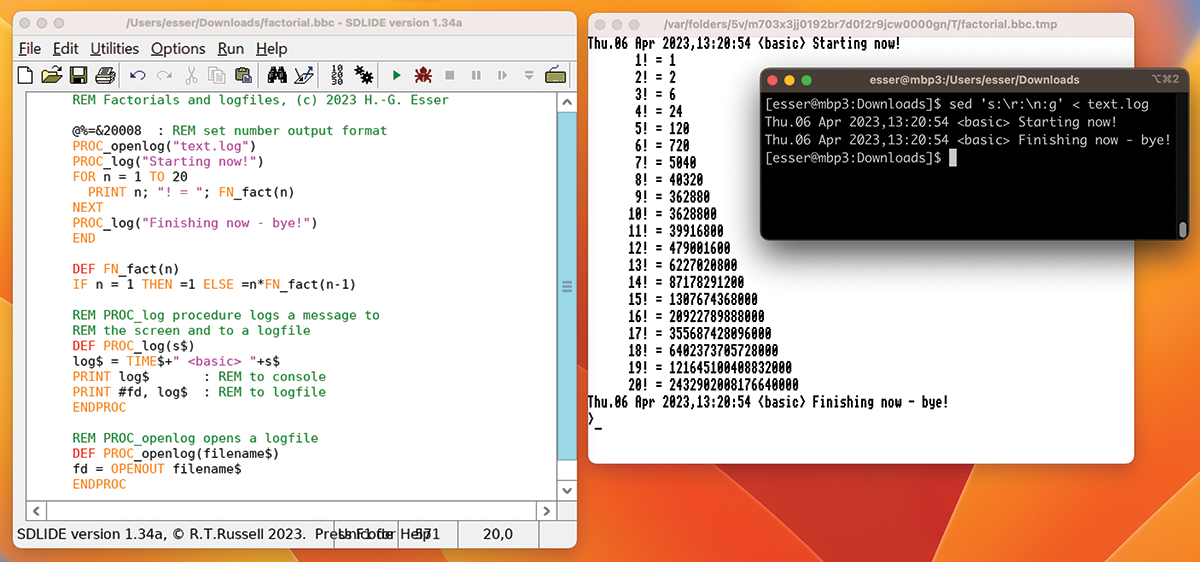Click the DEF FN_fact(n) line

(126, 269)
